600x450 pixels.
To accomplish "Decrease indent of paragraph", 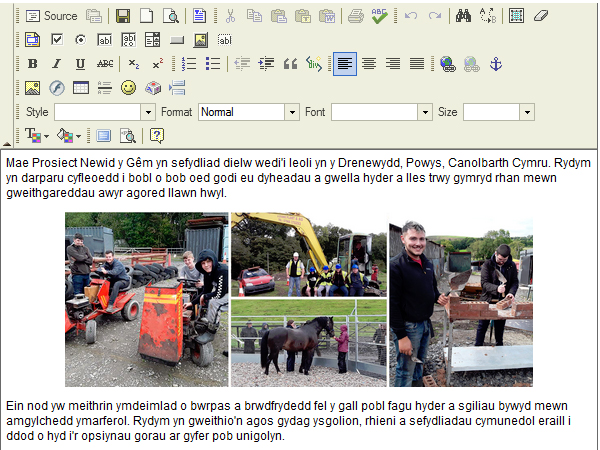I will (242, 64).
